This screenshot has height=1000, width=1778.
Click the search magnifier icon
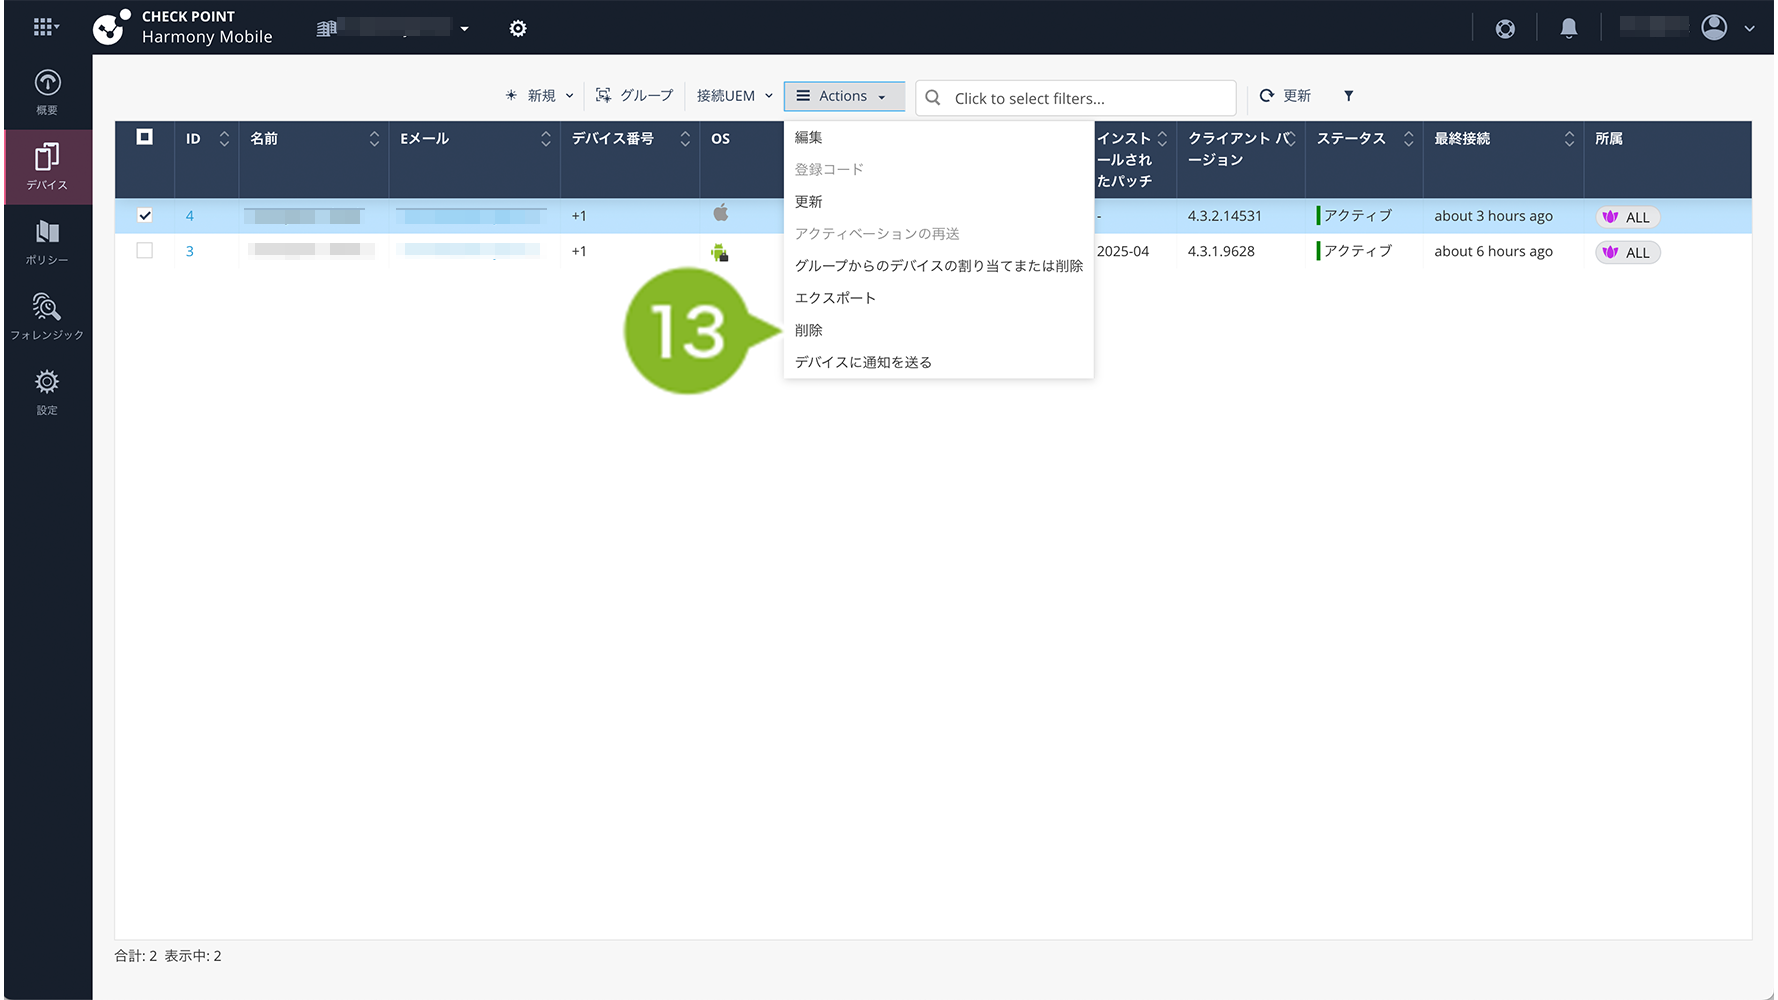coord(933,98)
